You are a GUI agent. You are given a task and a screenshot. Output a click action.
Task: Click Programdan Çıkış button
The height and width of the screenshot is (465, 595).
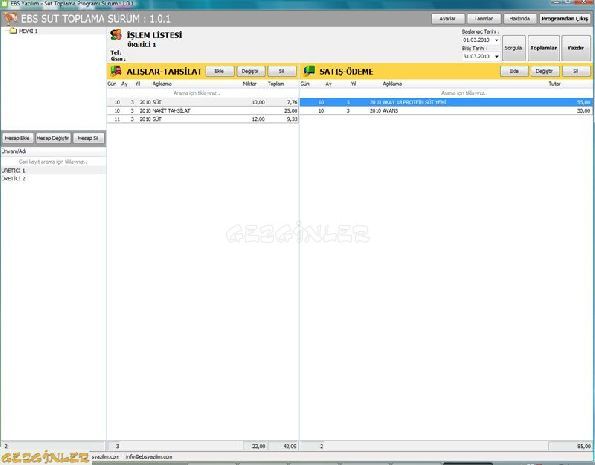565,19
